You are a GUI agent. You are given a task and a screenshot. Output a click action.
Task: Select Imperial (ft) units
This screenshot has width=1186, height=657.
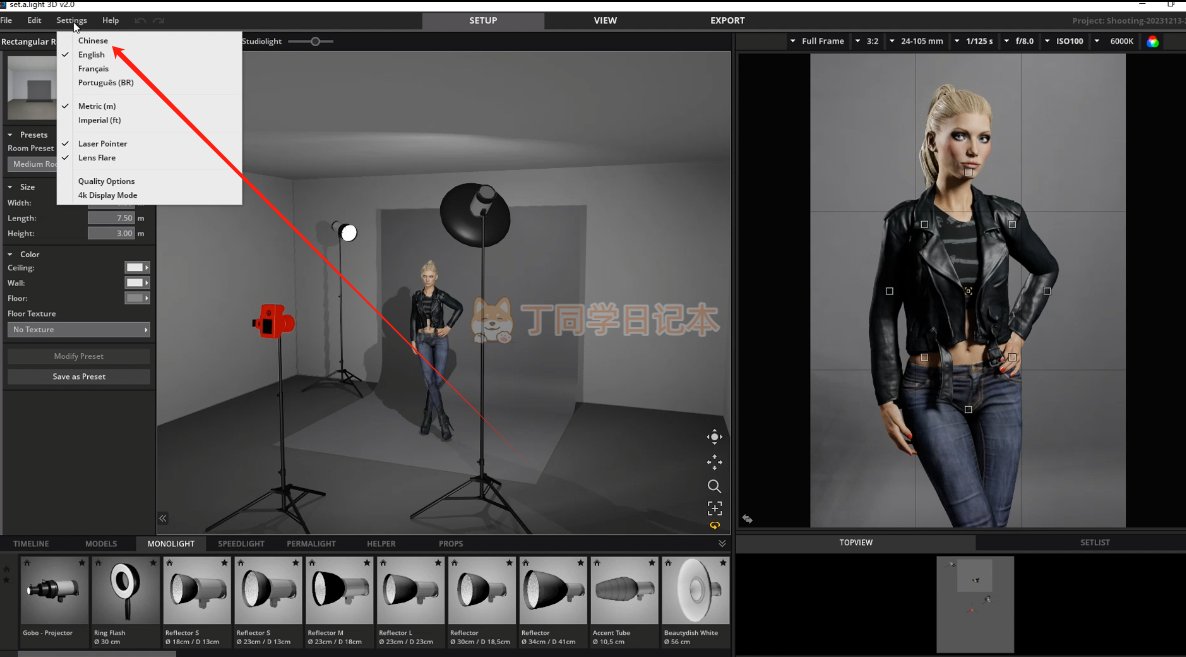click(99, 120)
